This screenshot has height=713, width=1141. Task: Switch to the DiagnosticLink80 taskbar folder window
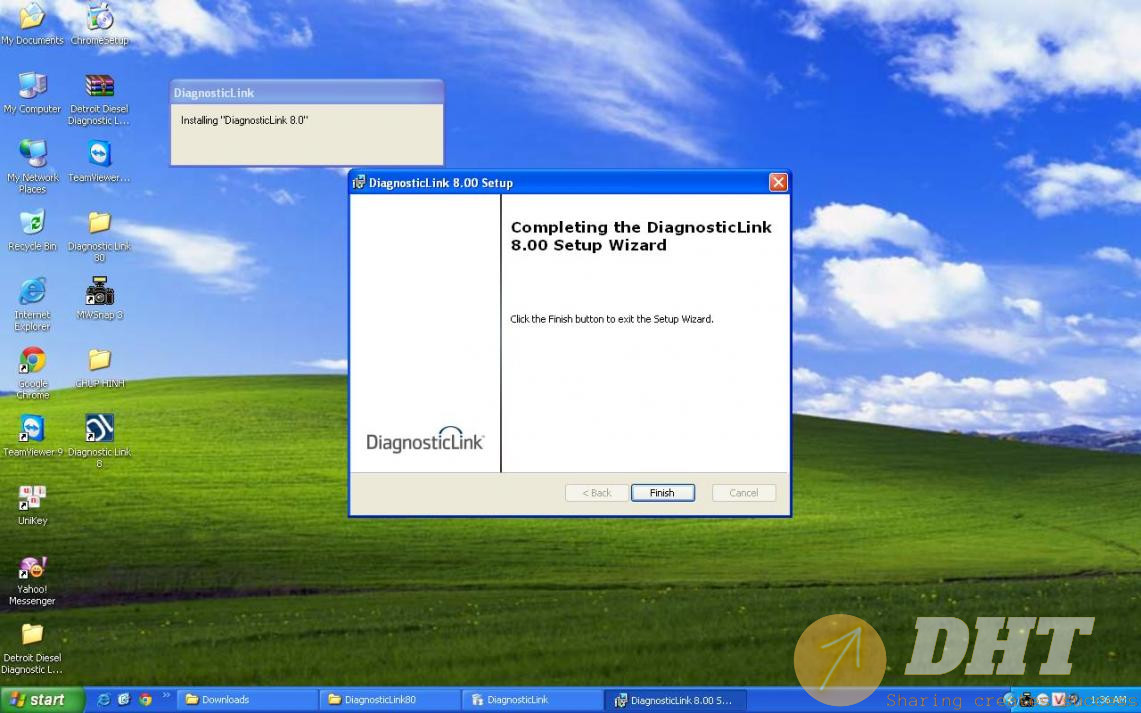click(x=388, y=700)
